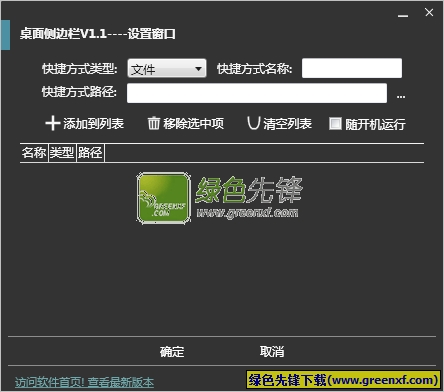Close the settings window with X
Screen dimensions: 444x392
click(x=429, y=12)
